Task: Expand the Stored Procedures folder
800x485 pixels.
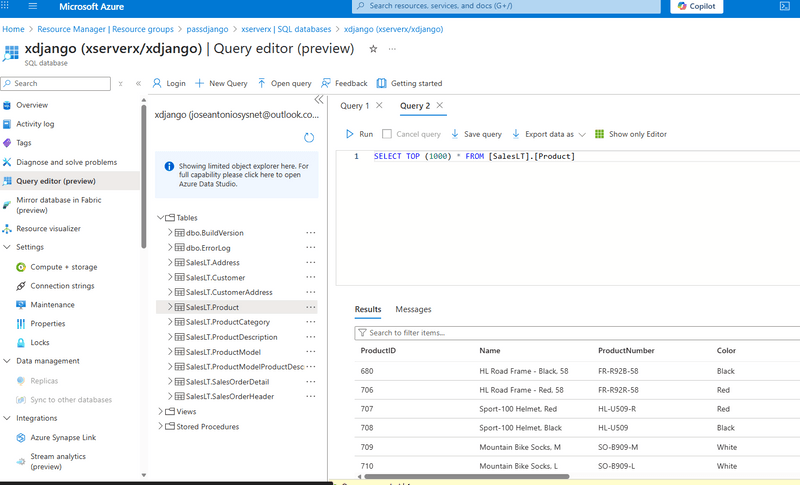Action: (161, 426)
